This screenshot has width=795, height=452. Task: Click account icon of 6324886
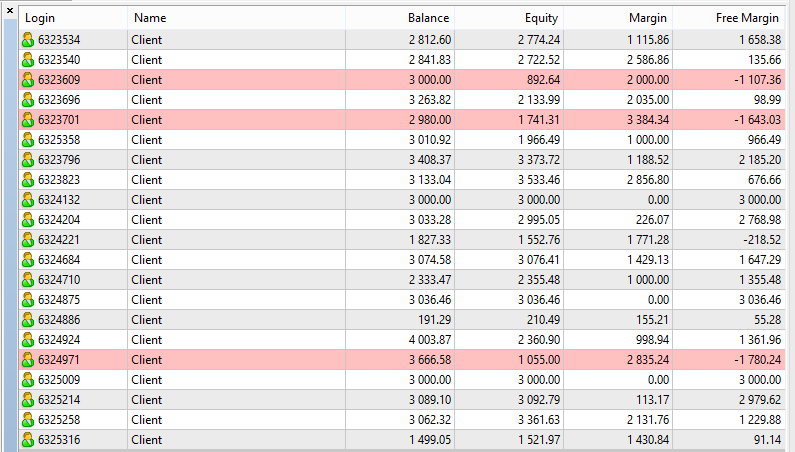point(28,320)
